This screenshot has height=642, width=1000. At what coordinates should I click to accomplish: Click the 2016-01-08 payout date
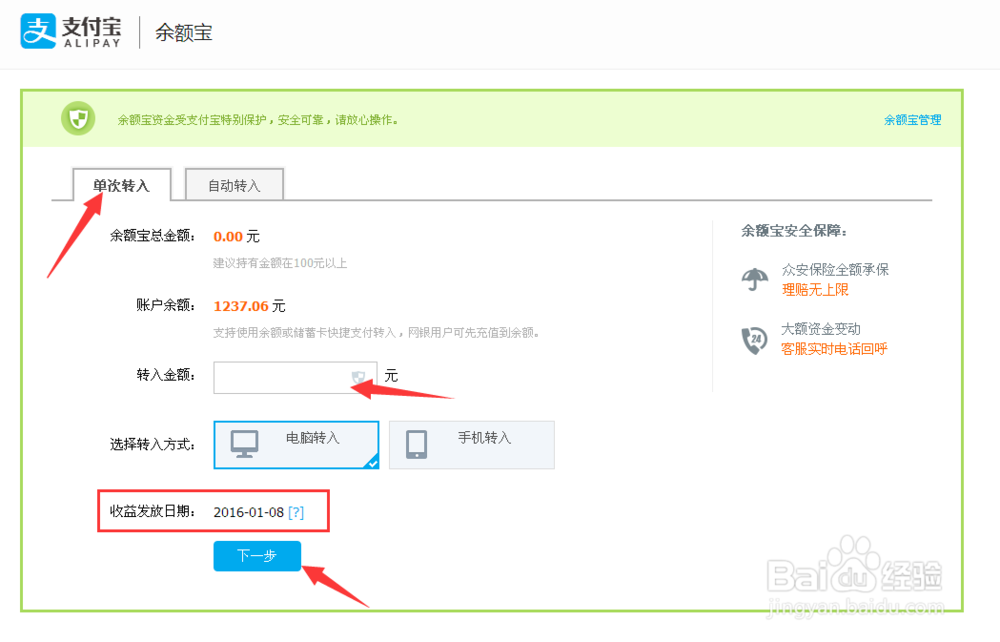pyautogui.click(x=249, y=512)
